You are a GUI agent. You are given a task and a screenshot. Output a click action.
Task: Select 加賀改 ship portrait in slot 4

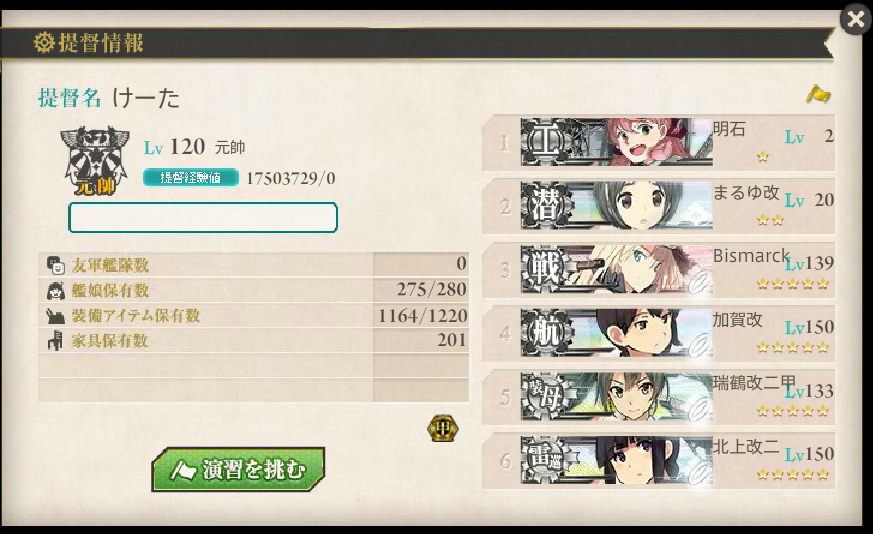coord(616,332)
